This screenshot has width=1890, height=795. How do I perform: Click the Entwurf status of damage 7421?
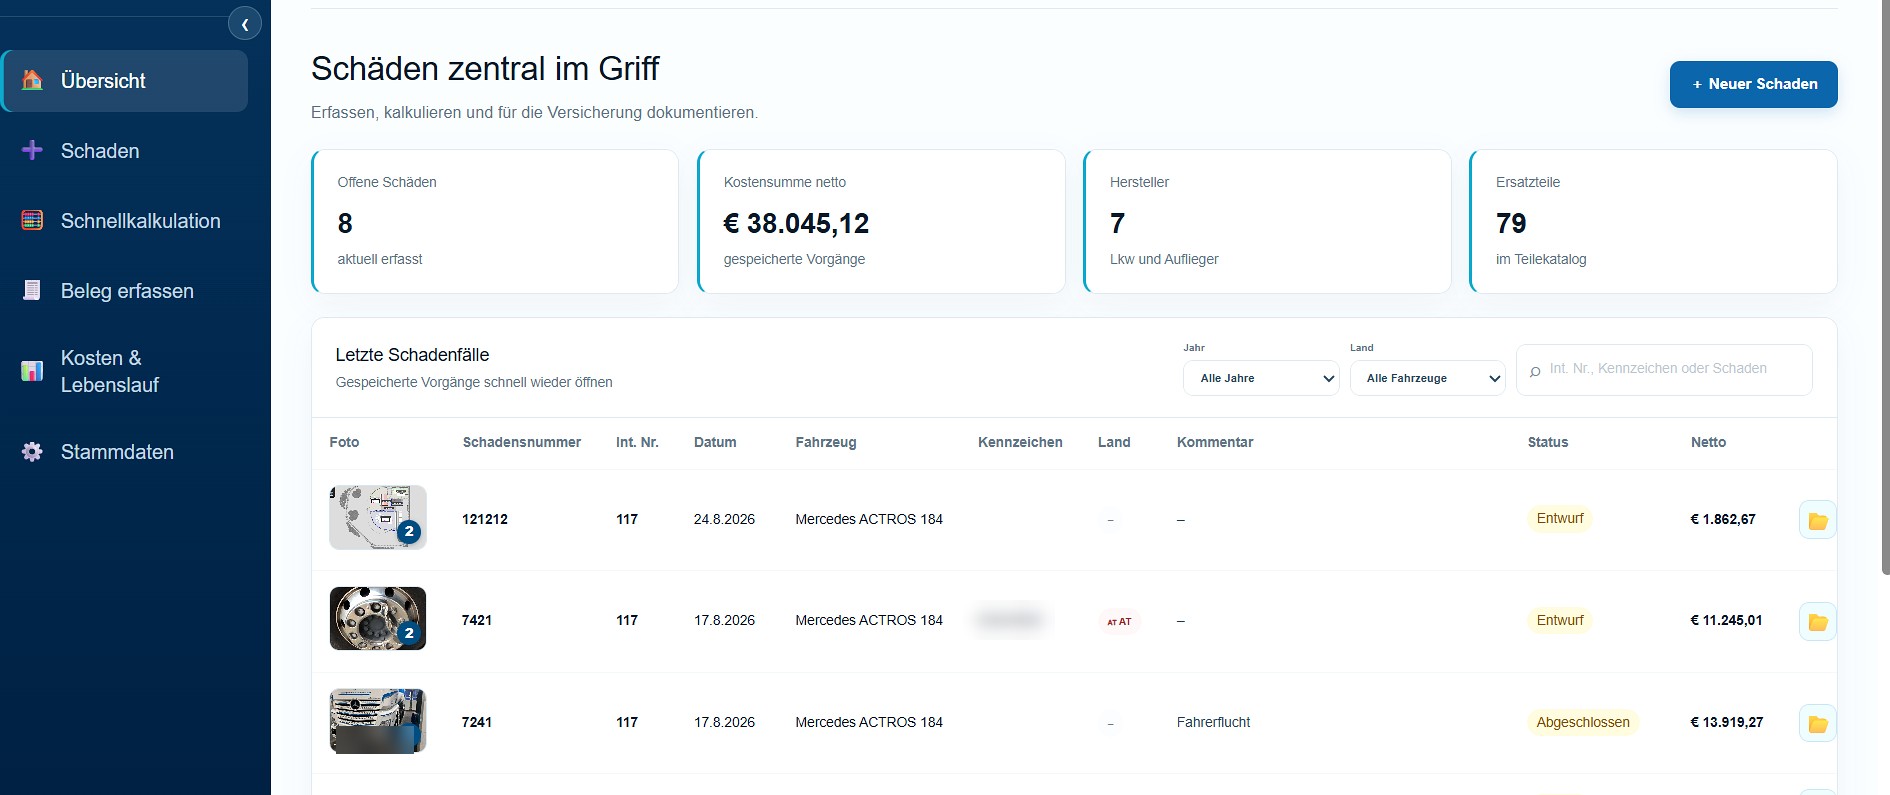coord(1560,620)
